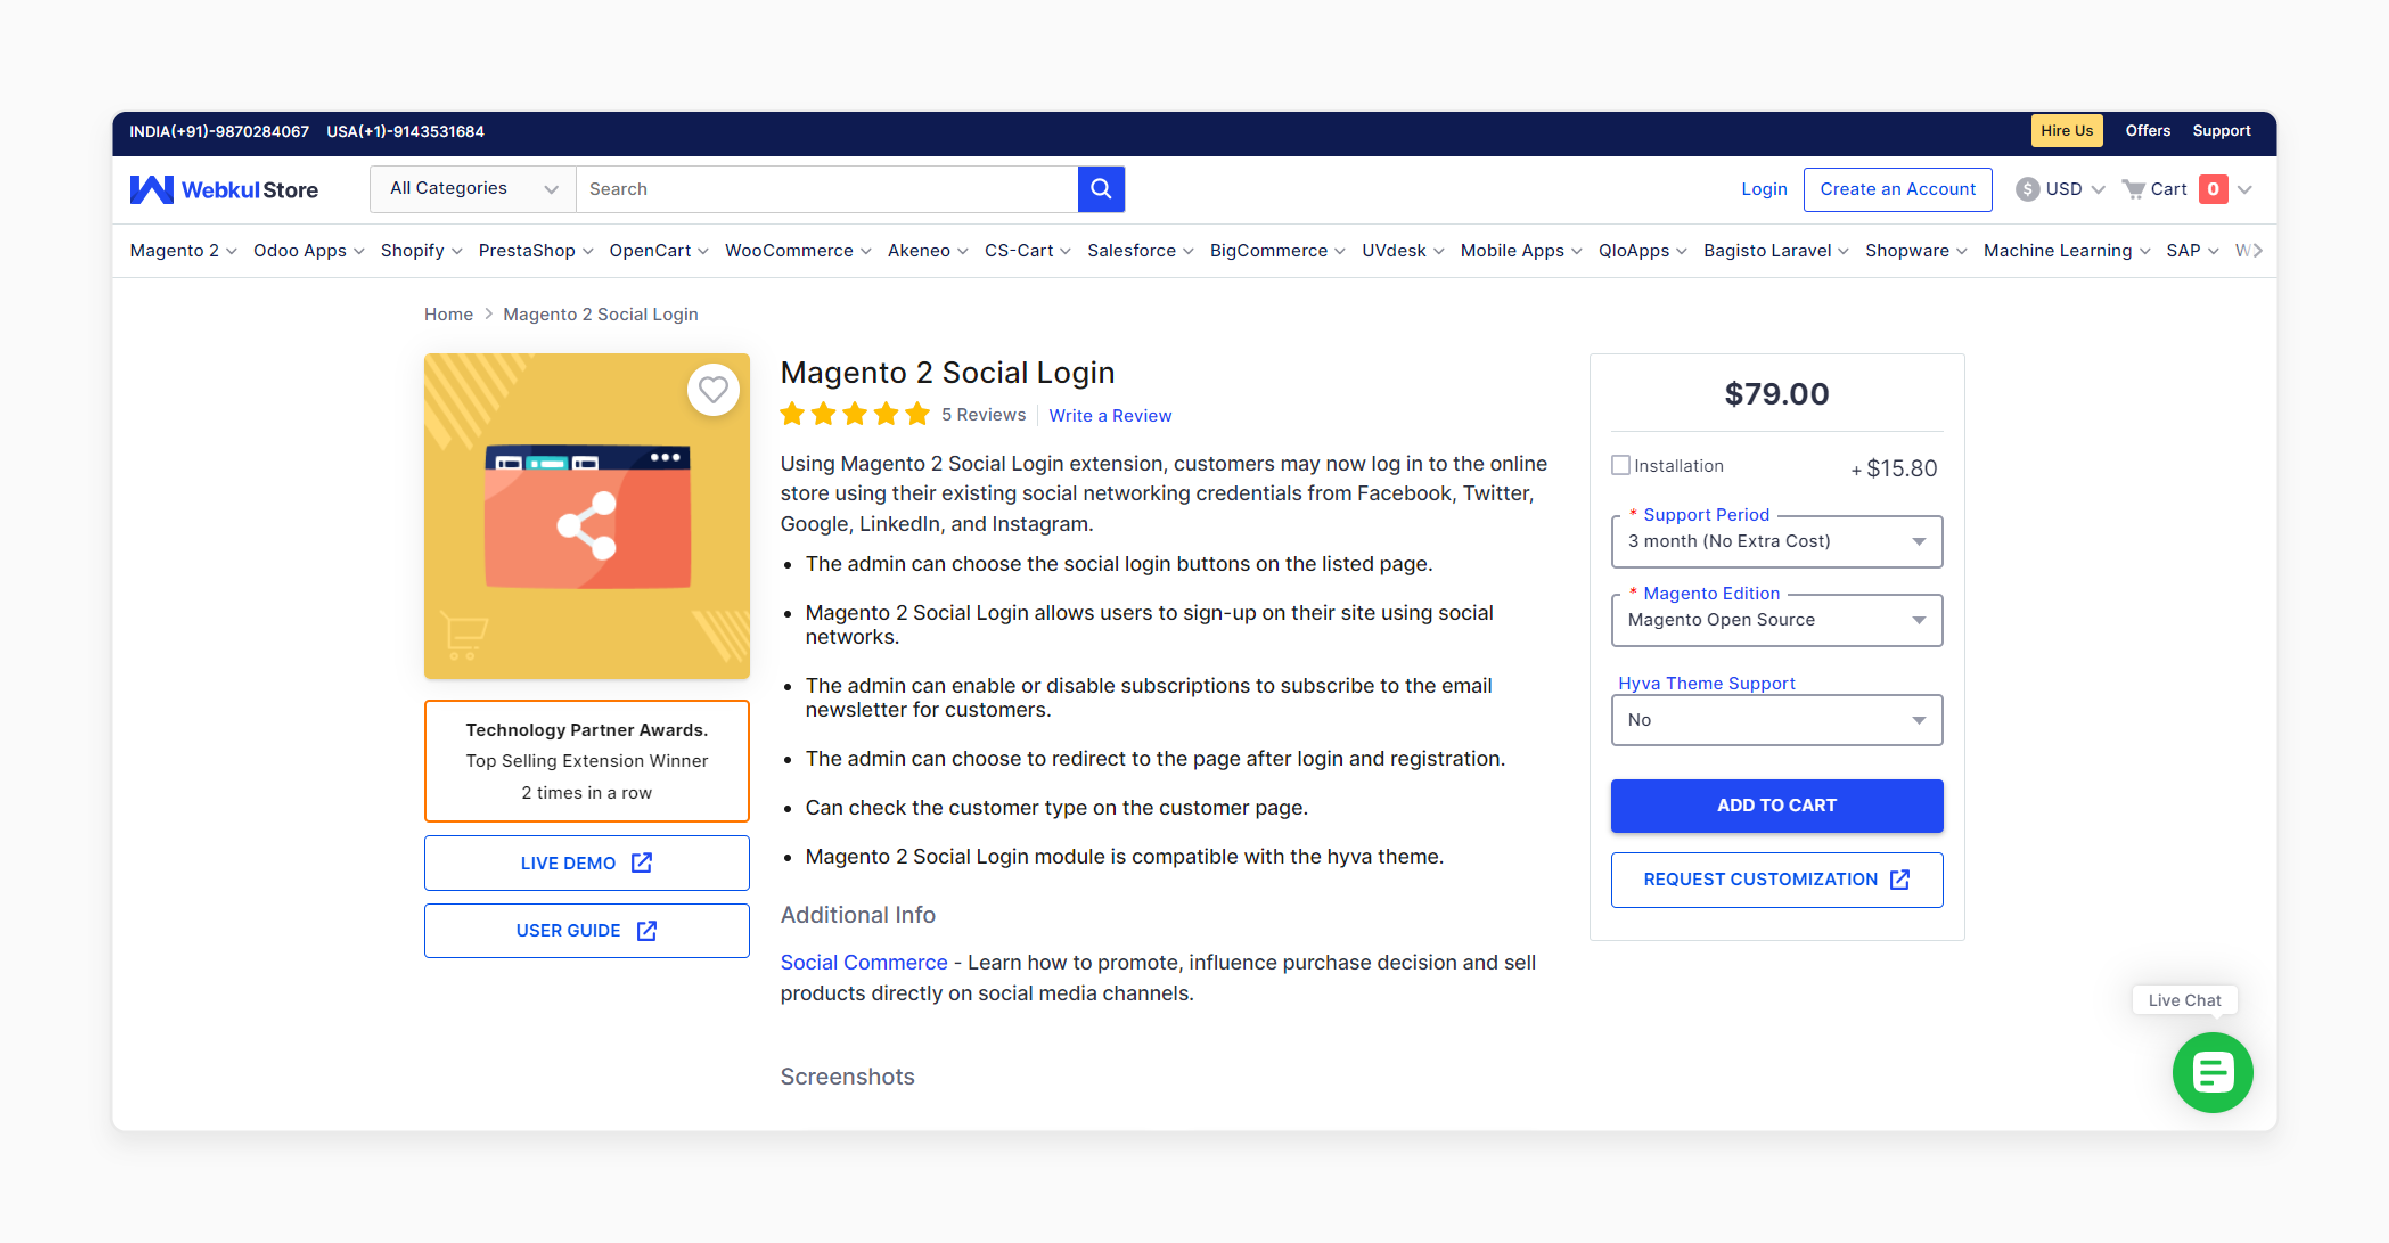Open the OpenCart menu
This screenshot has width=2389, height=1243.
point(659,251)
